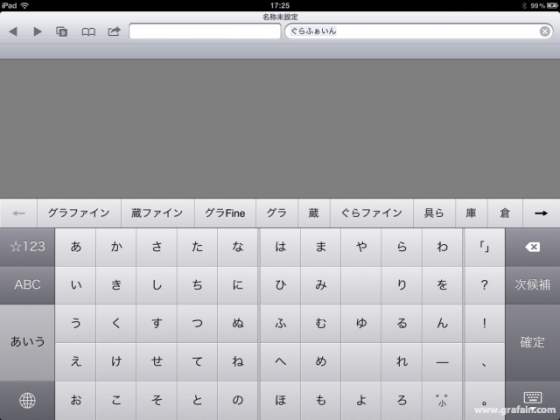The width and height of the screenshot is (560, 420).
Task: Choose the グラファイン candidate
Action: tap(79, 213)
